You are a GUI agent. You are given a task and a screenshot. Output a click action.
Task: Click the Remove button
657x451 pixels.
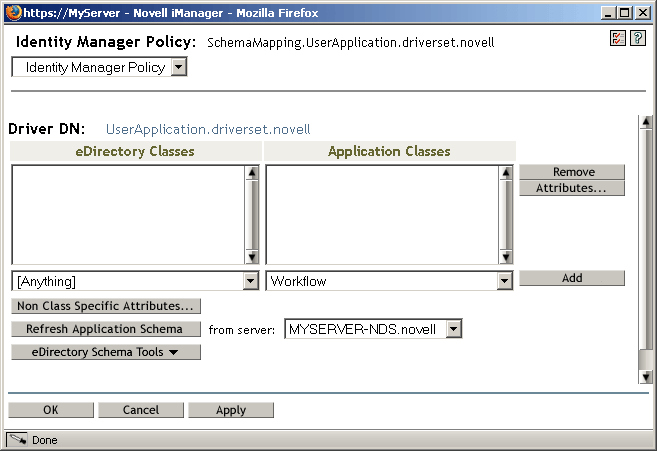tap(572, 172)
